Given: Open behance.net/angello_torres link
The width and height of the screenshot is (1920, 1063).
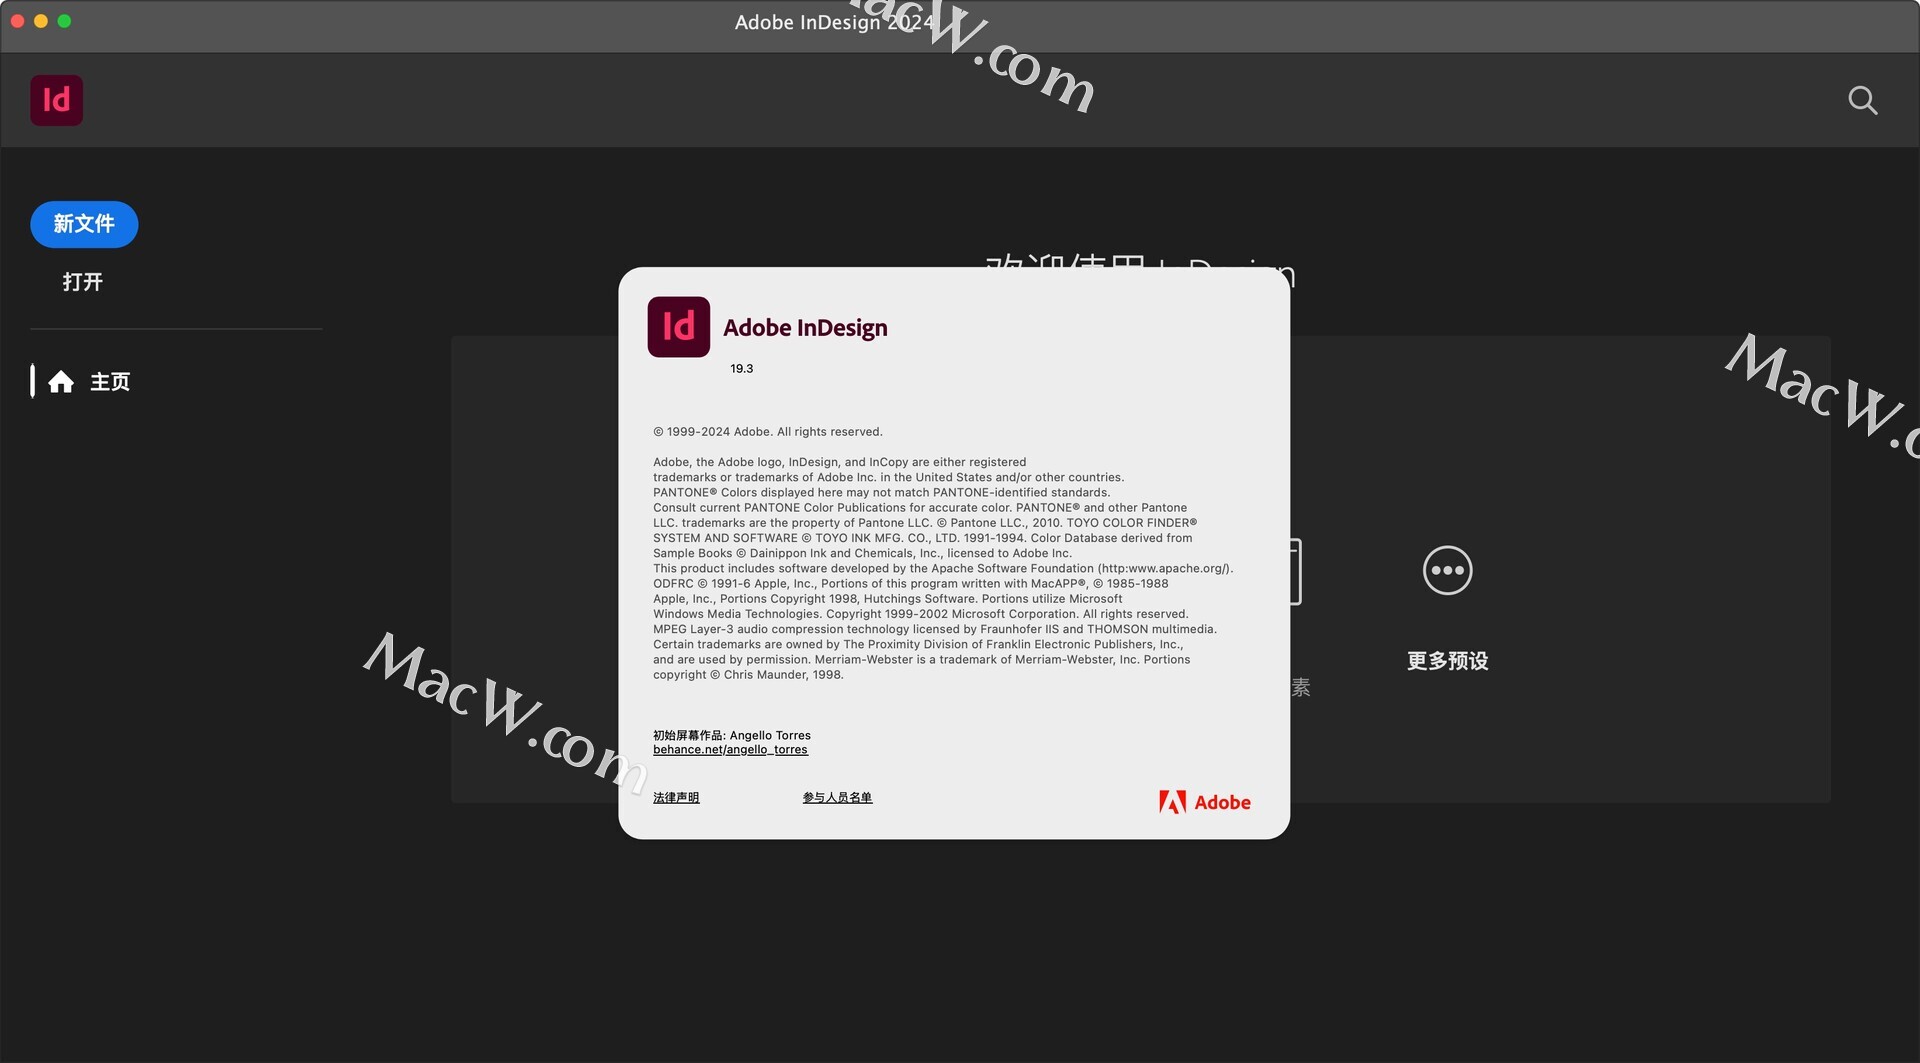Looking at the screenshot, I should (730, 750).
